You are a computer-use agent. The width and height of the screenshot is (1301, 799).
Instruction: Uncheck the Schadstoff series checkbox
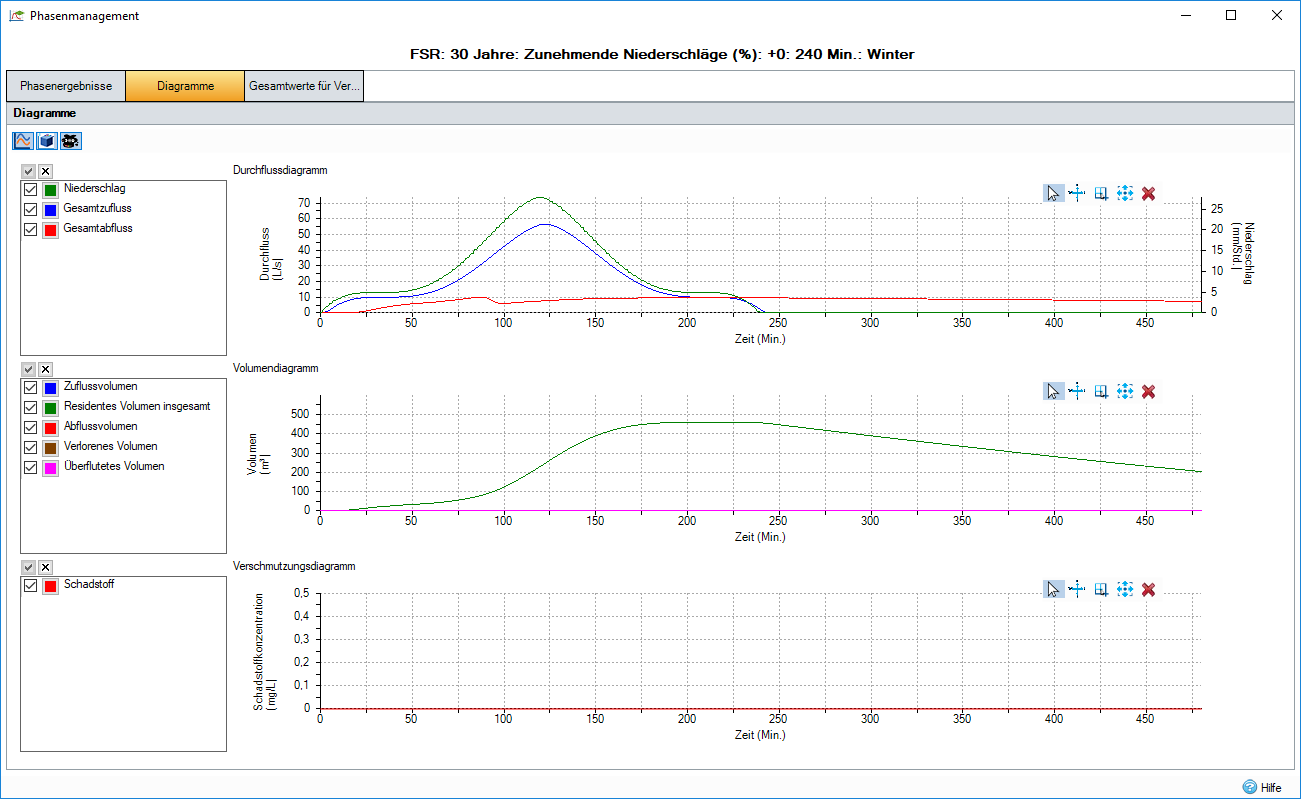30,585
